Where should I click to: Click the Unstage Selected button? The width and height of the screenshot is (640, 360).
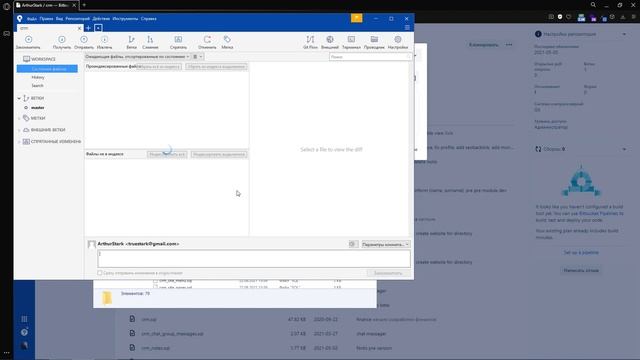click(216, 67)
